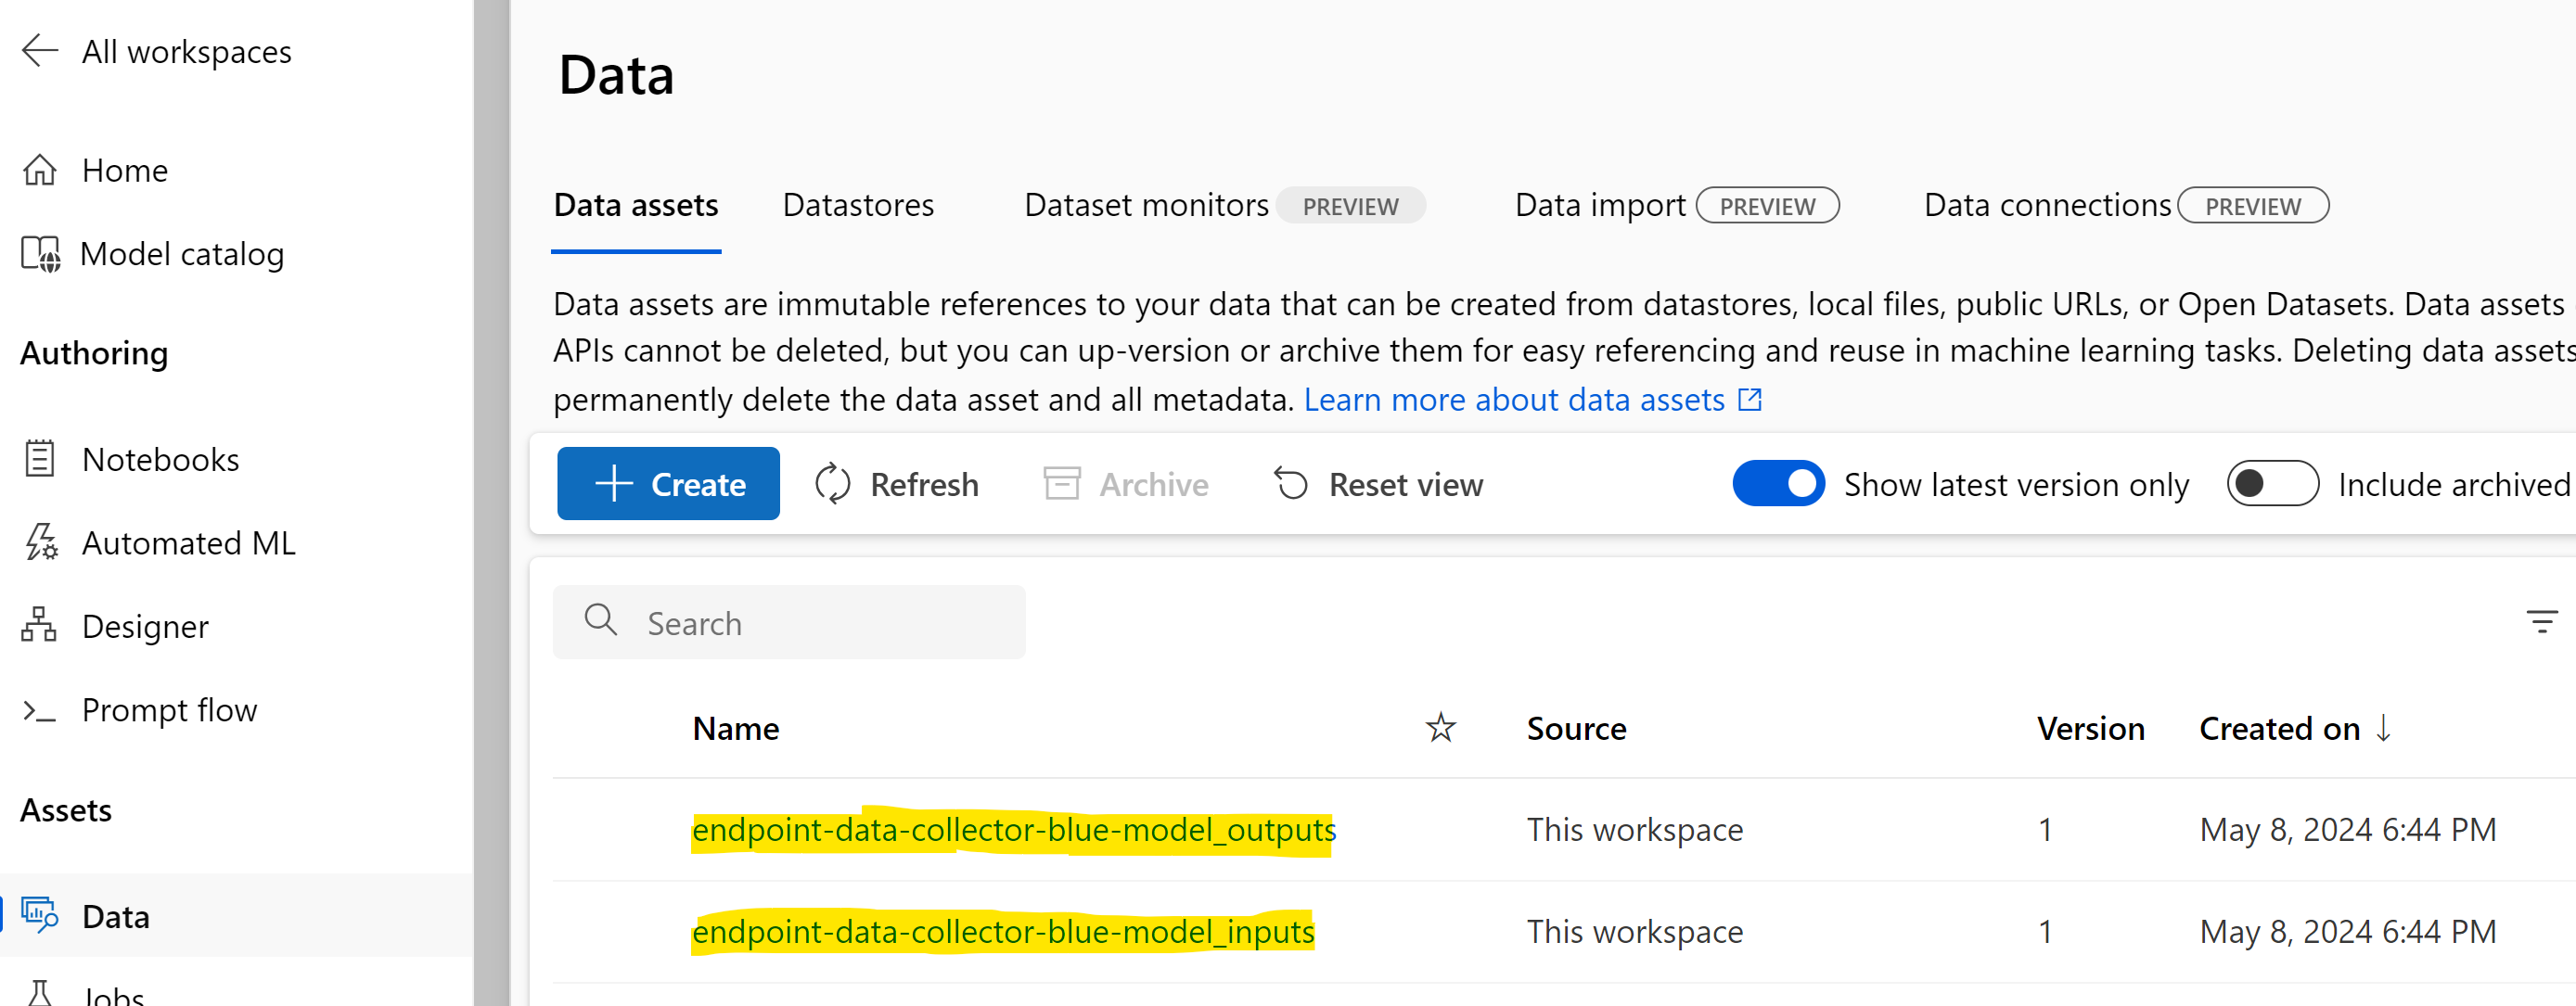This screenshot has height=1006, width=2576.
Task: Go to Notebooks in Authoring
Action: coord(160,460)
